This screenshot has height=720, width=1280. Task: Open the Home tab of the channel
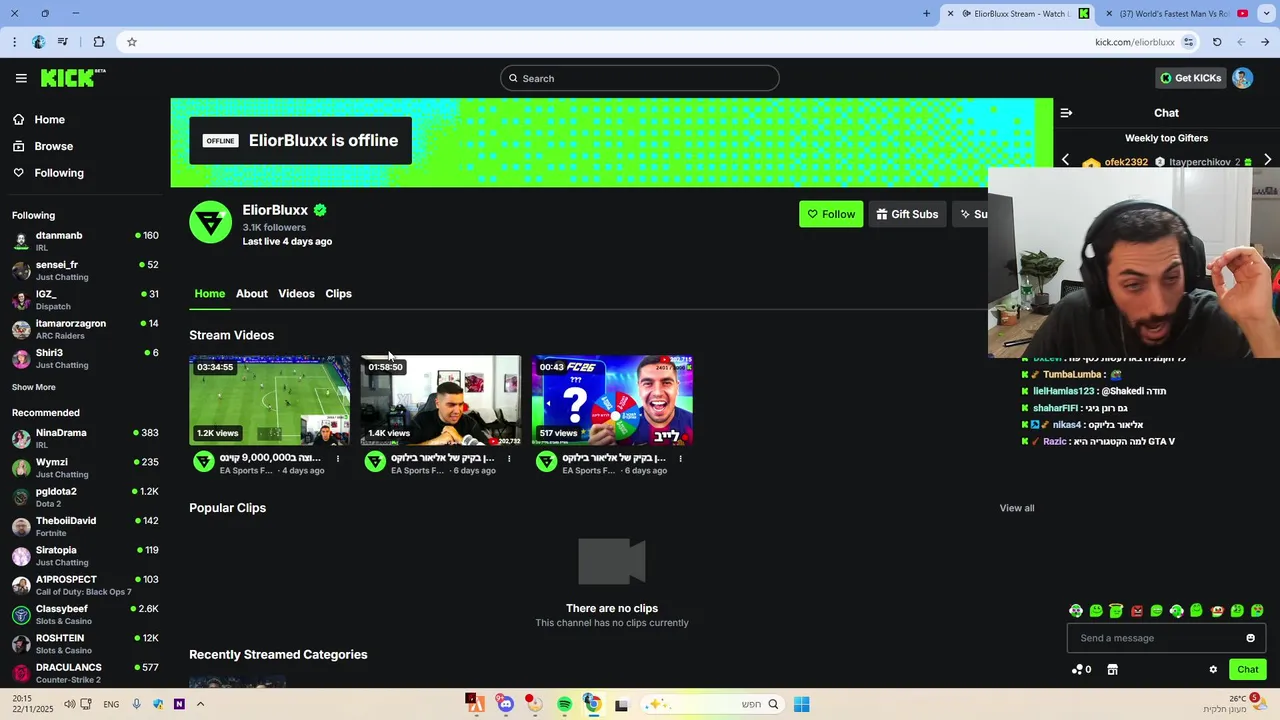pos(209,293)
